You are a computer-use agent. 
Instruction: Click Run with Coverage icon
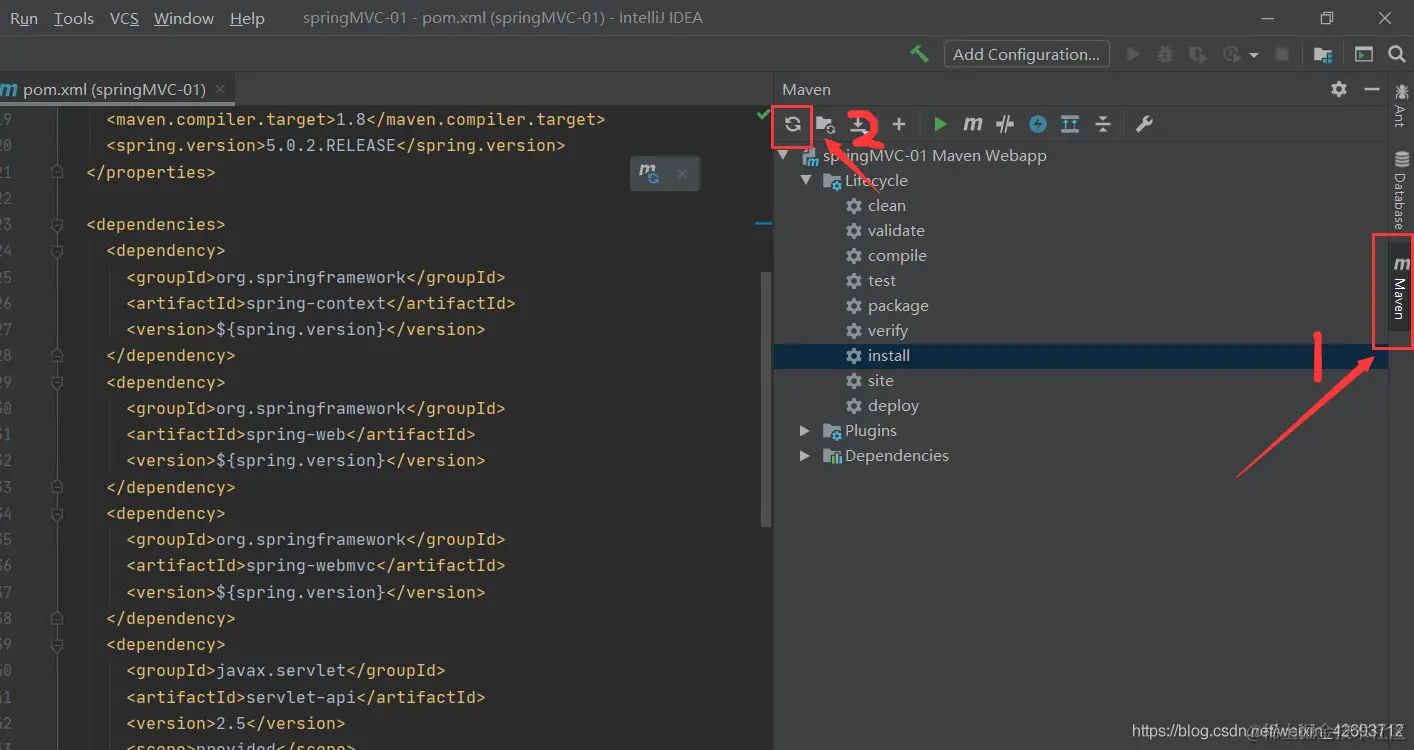(x=1197, y=54)
